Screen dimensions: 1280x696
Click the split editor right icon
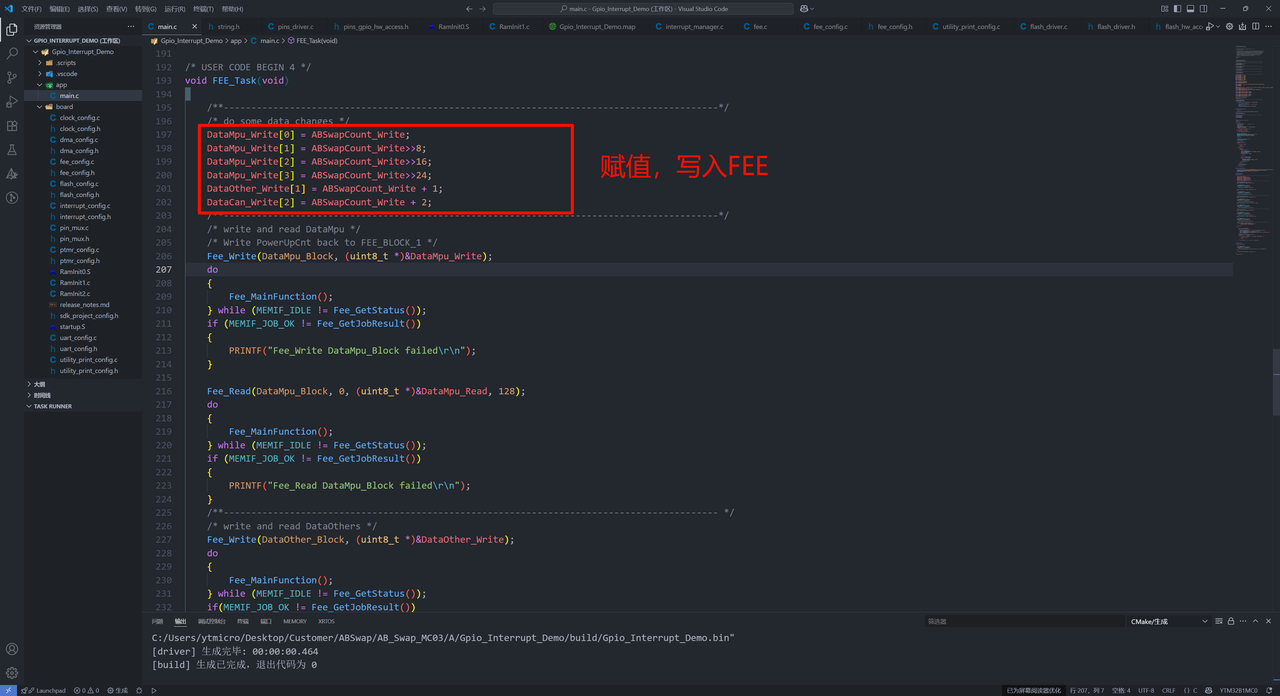(x=1257, y=27)
